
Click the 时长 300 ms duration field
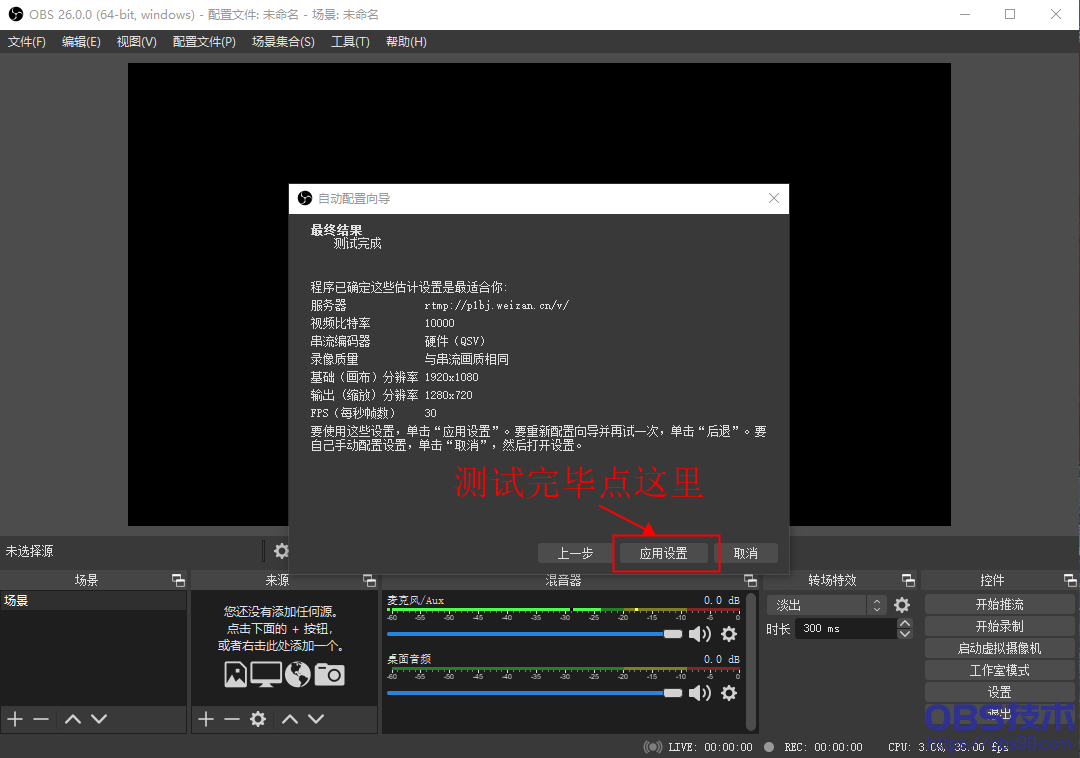pos(846,629)
